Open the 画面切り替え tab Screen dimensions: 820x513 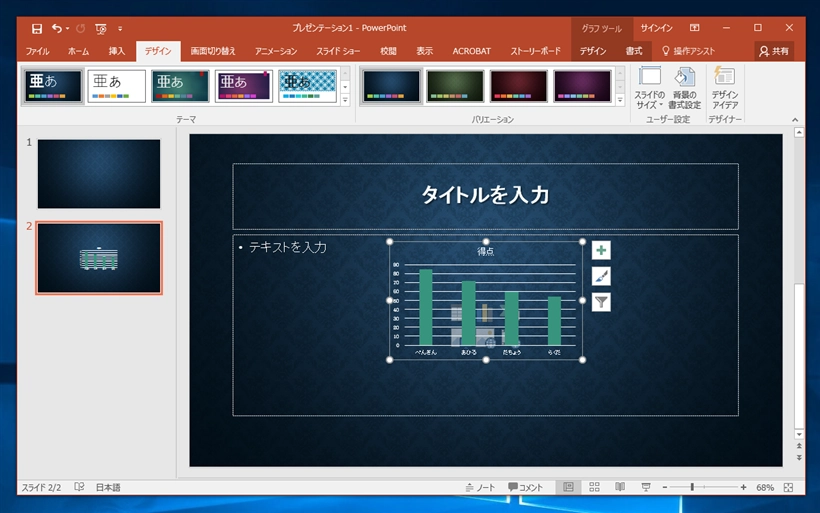click(213, 51)
